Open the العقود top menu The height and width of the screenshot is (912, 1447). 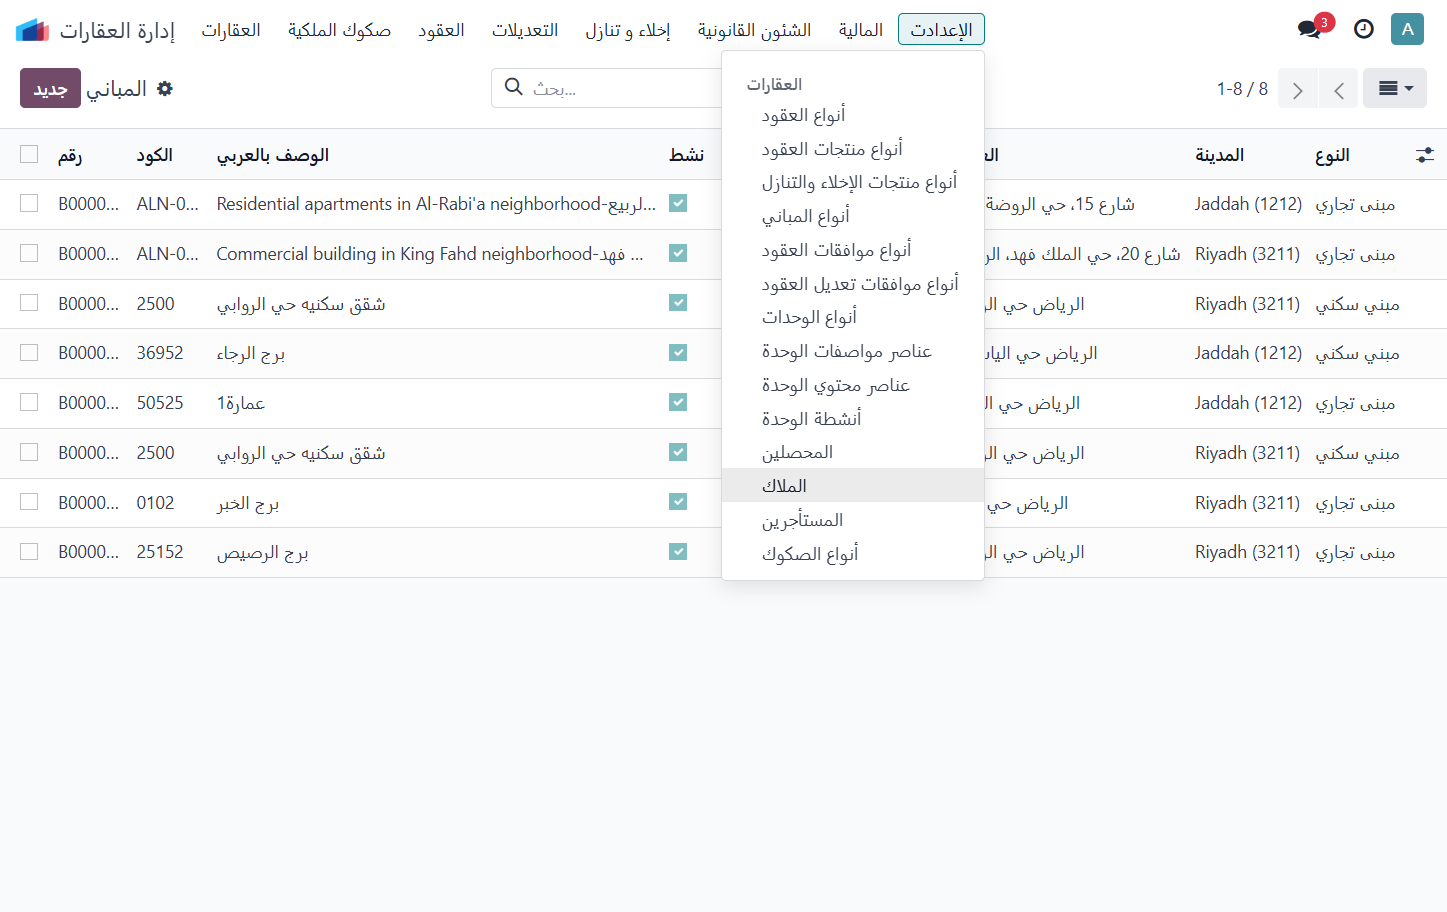441,30
